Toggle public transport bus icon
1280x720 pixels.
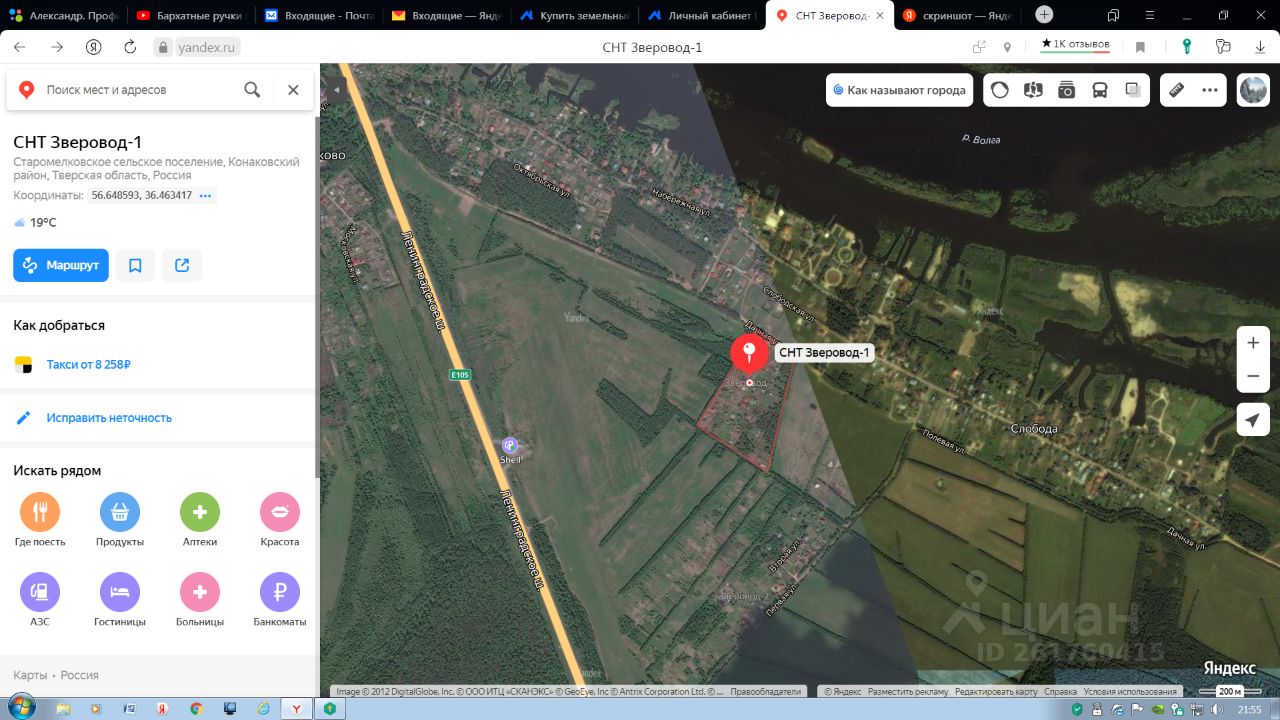(x=1100, y=90)
